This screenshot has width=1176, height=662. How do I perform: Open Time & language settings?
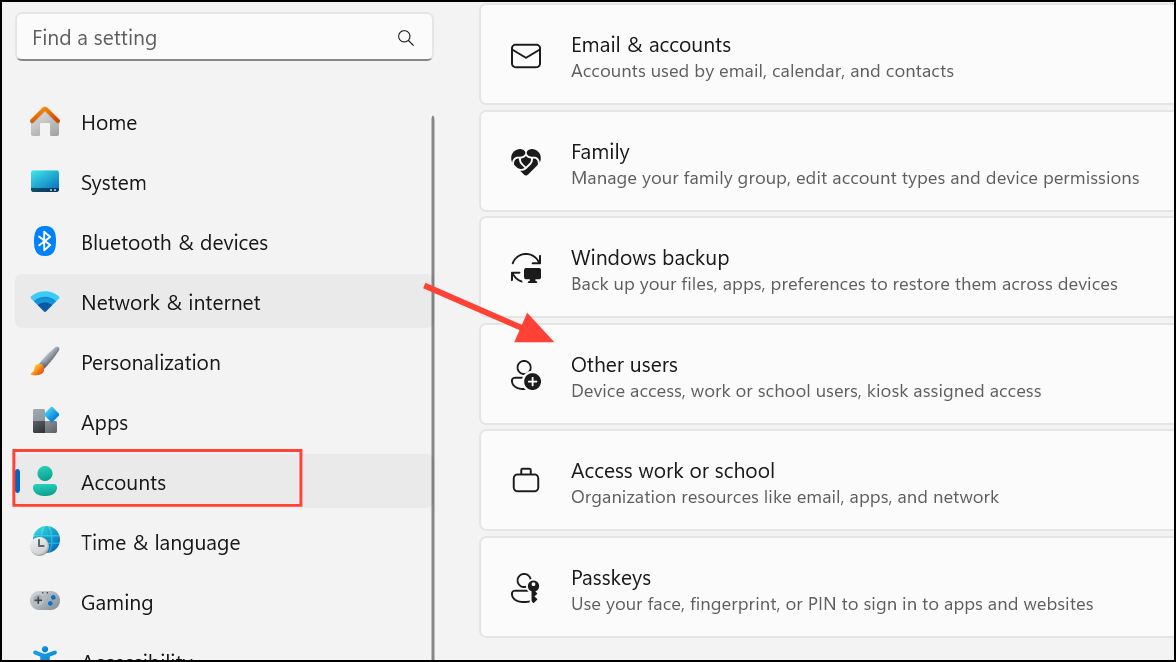[224, 542]
